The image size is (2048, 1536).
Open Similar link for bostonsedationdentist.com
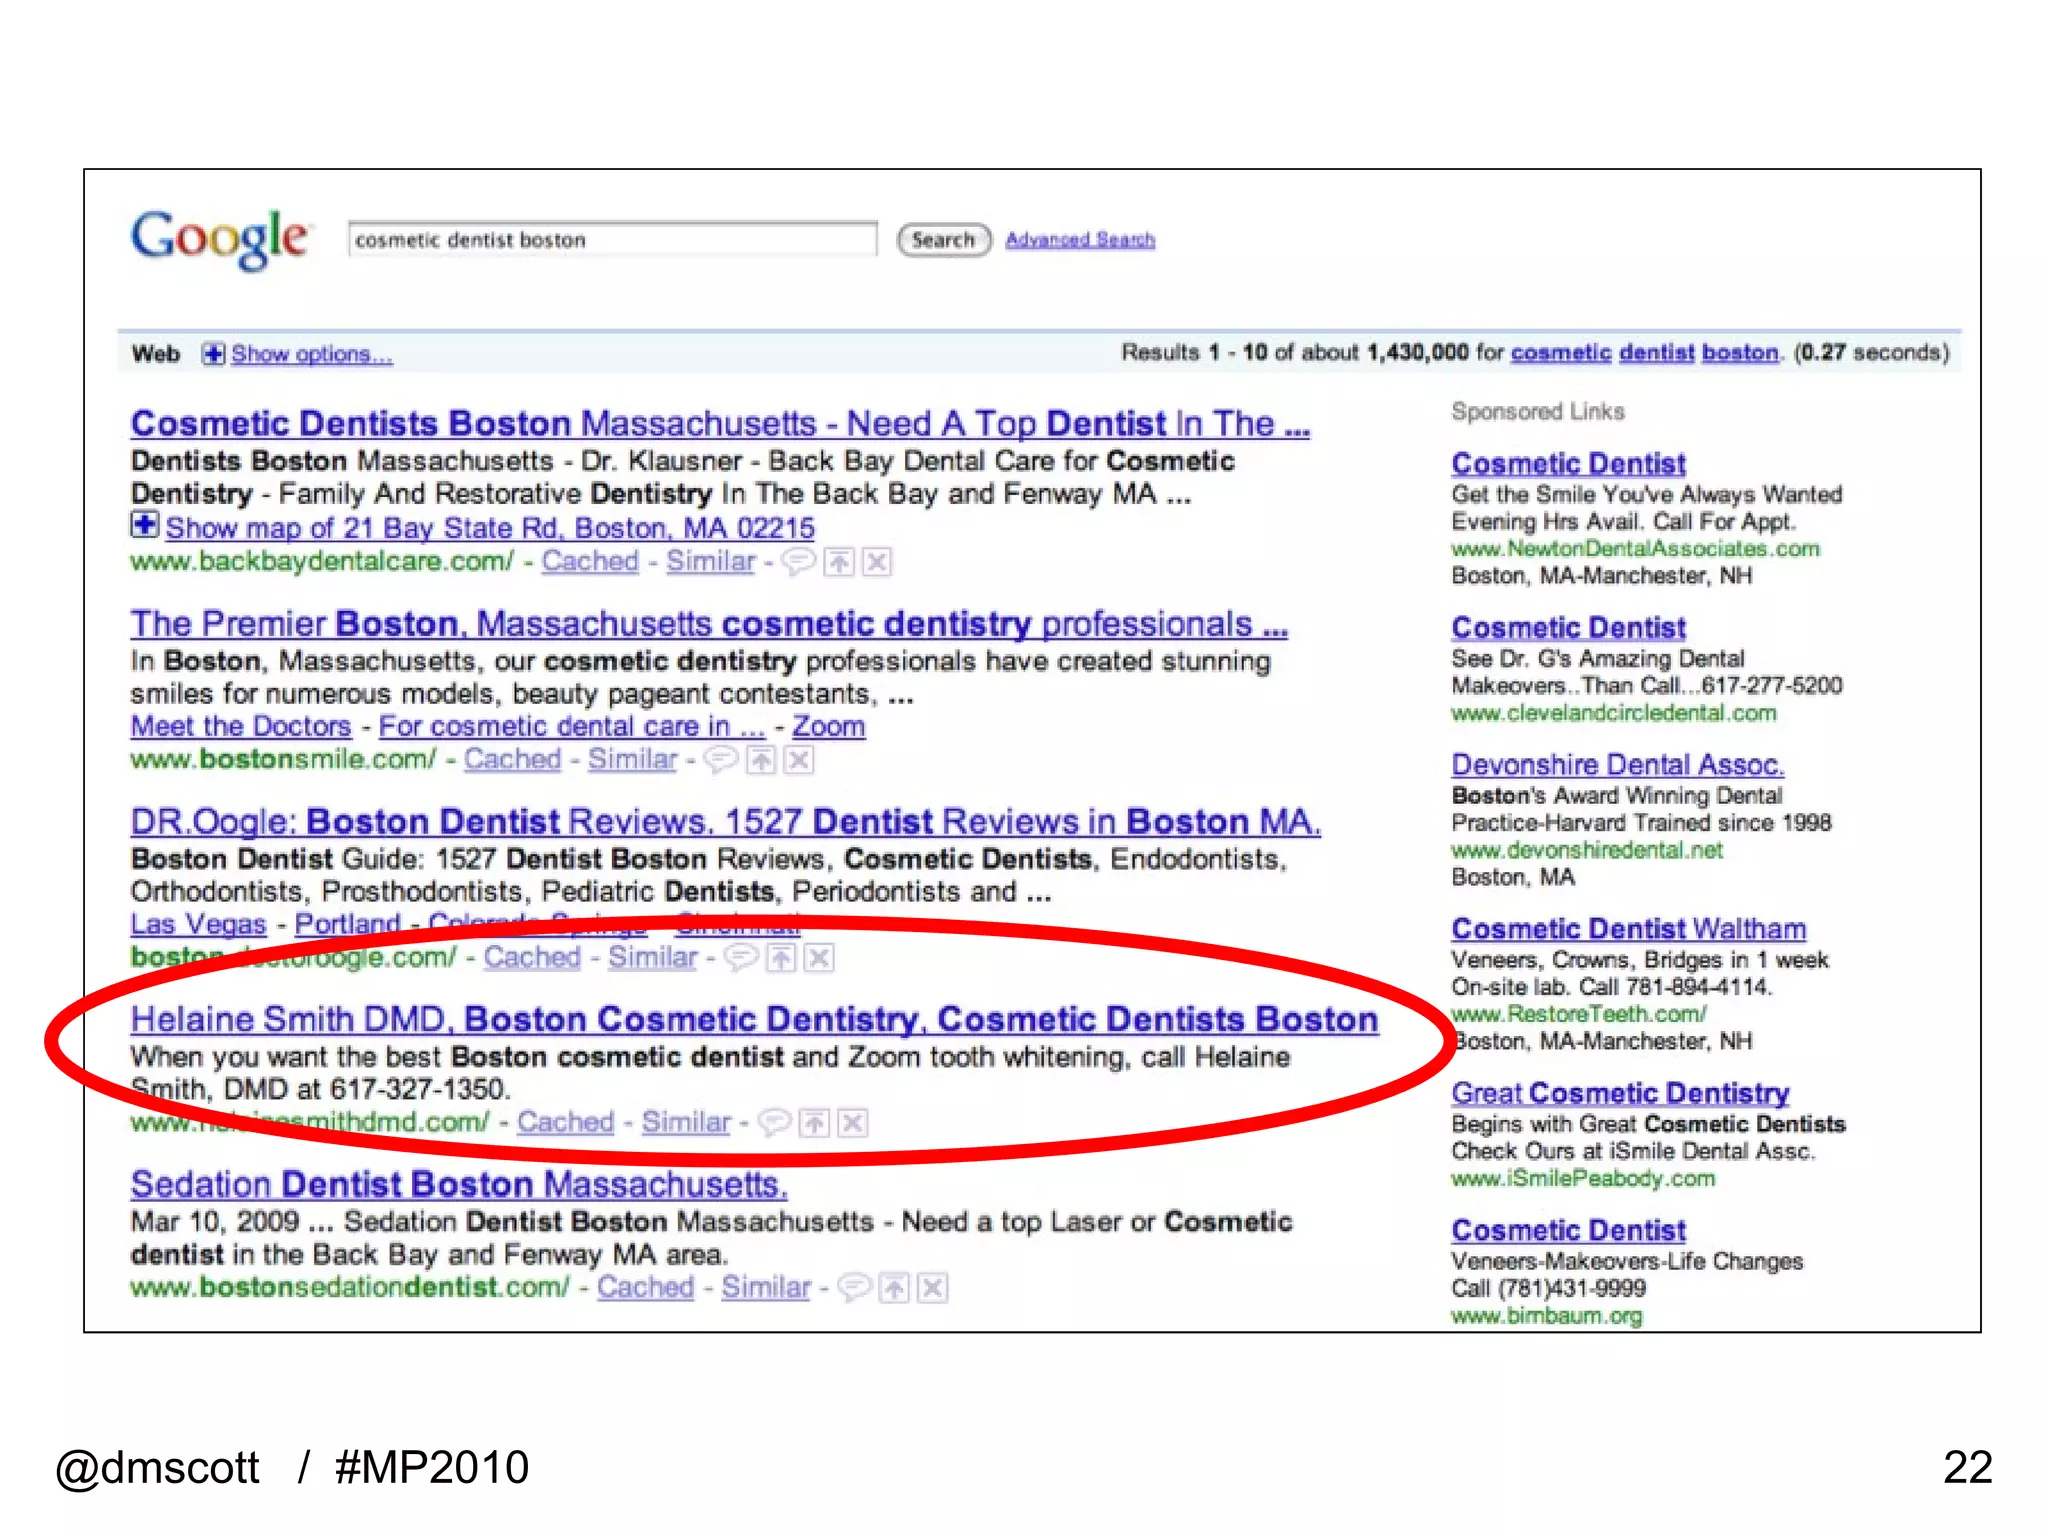tap(766, 1287)
